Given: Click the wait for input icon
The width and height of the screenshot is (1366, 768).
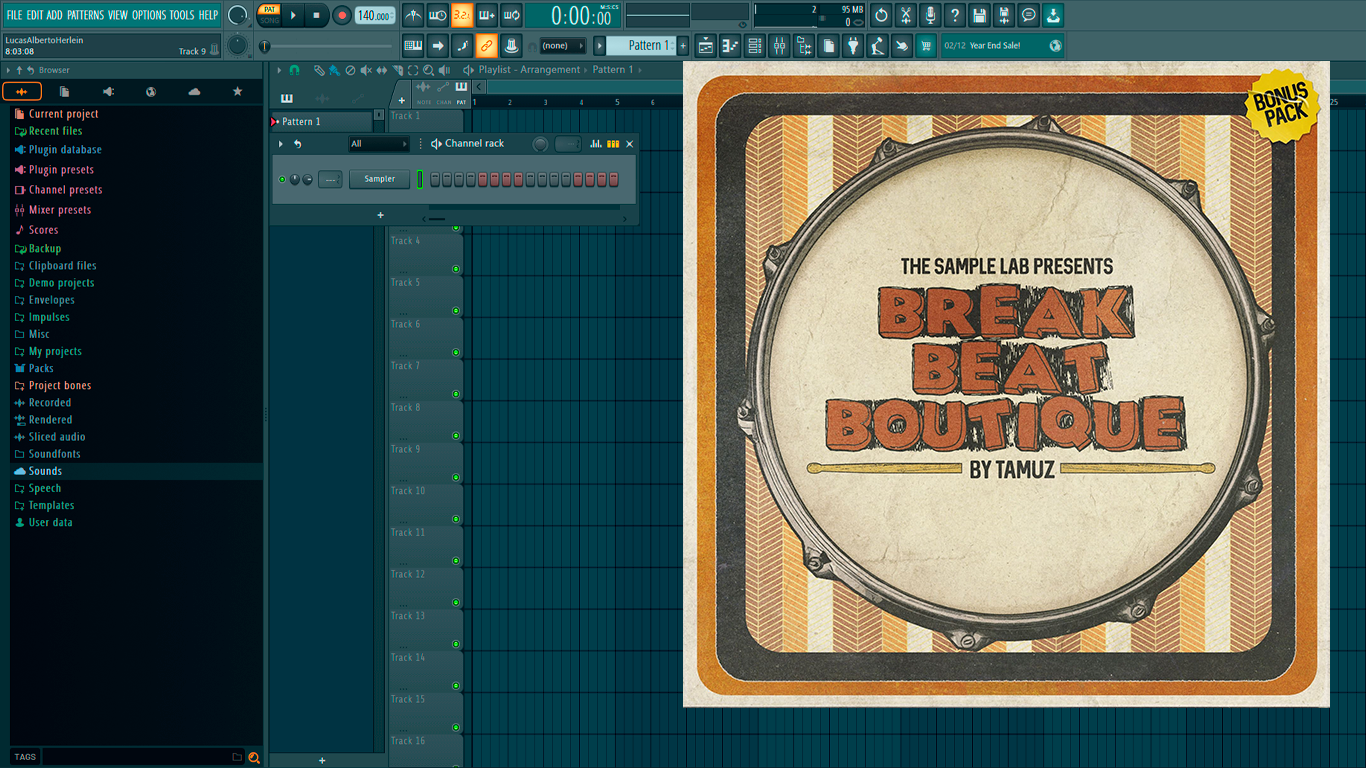Looking at the screenshot, I should 437,15.
